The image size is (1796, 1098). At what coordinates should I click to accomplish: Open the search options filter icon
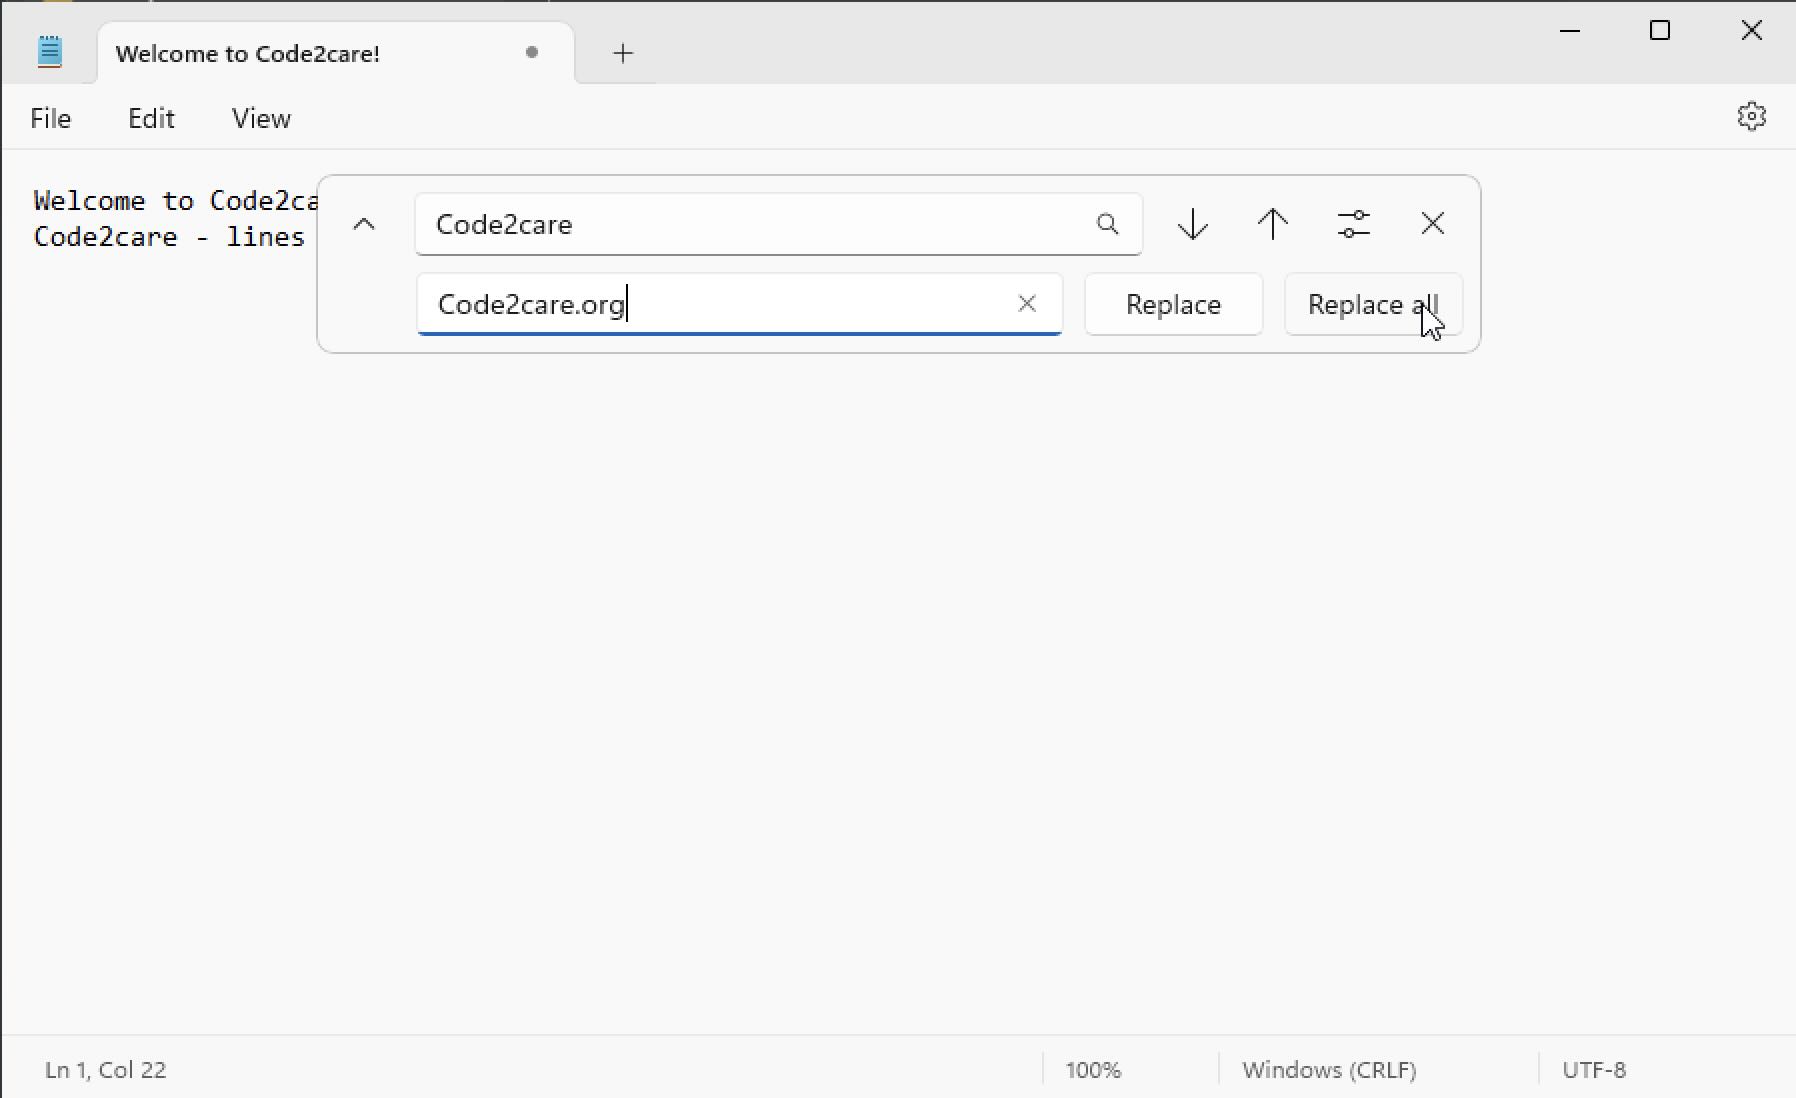pos(1354,223)
